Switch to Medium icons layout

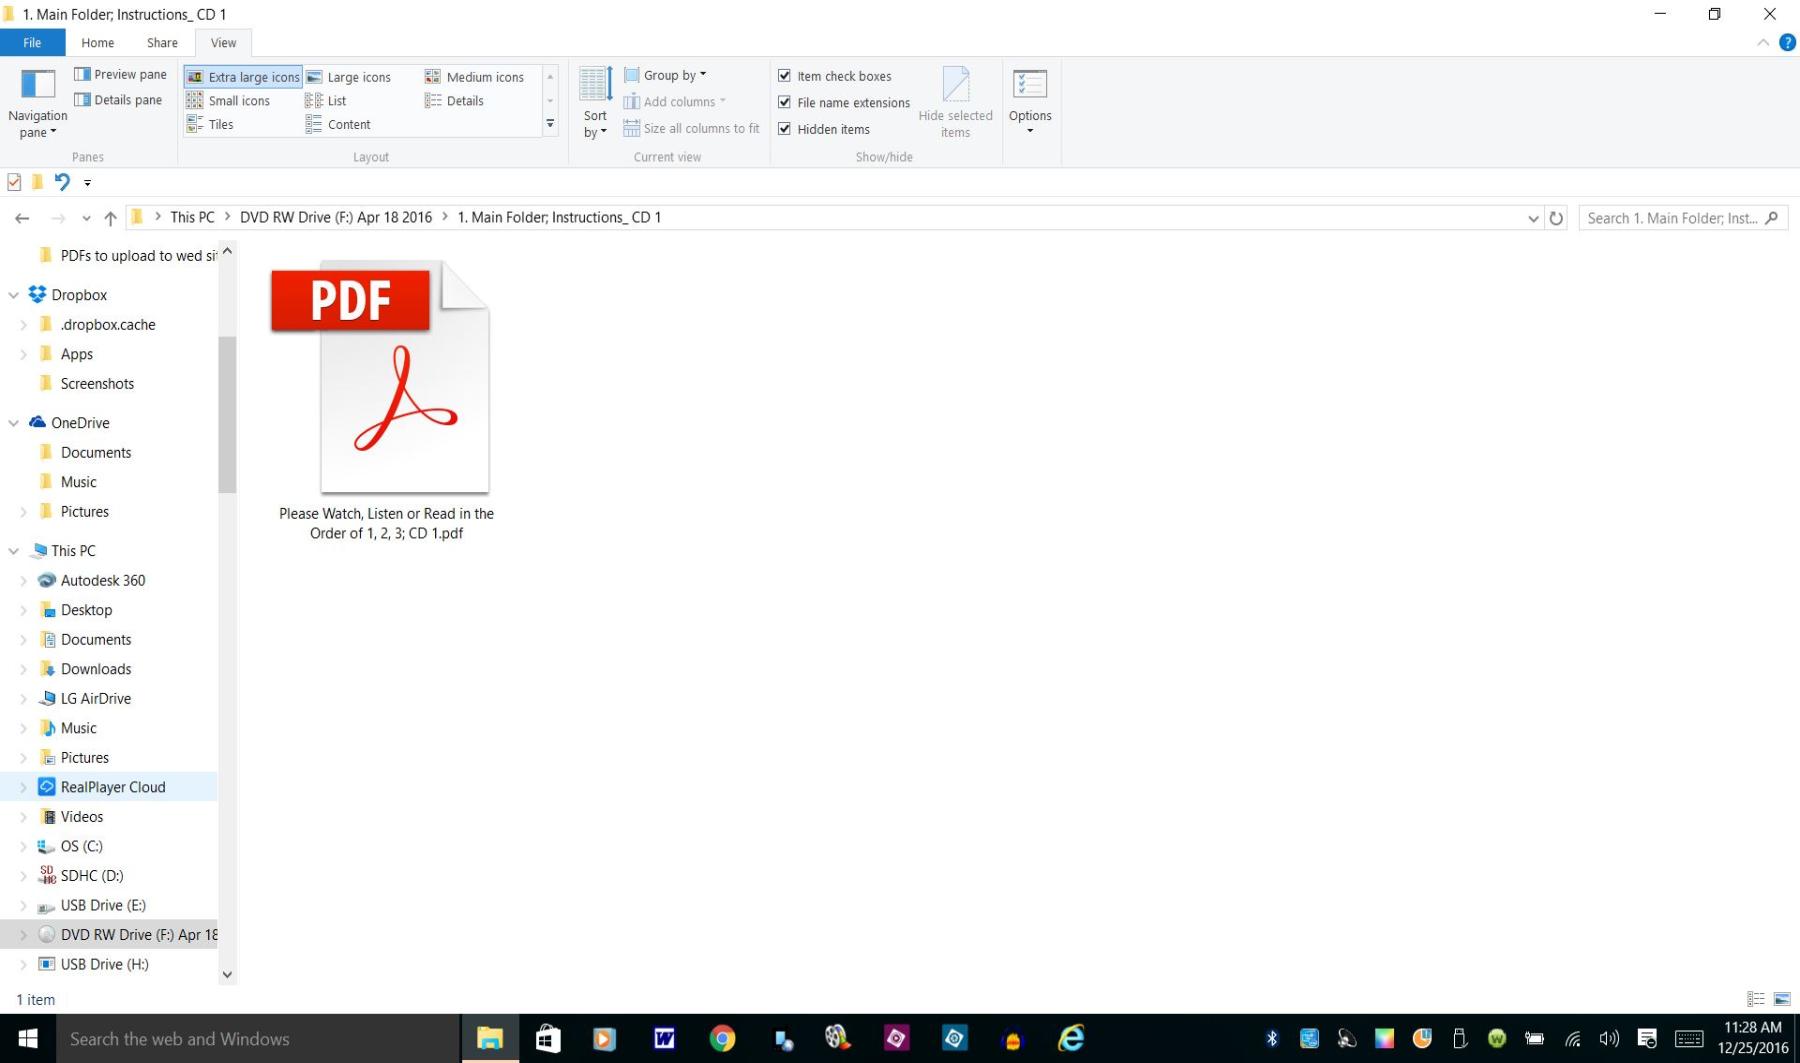pos(474,77)
